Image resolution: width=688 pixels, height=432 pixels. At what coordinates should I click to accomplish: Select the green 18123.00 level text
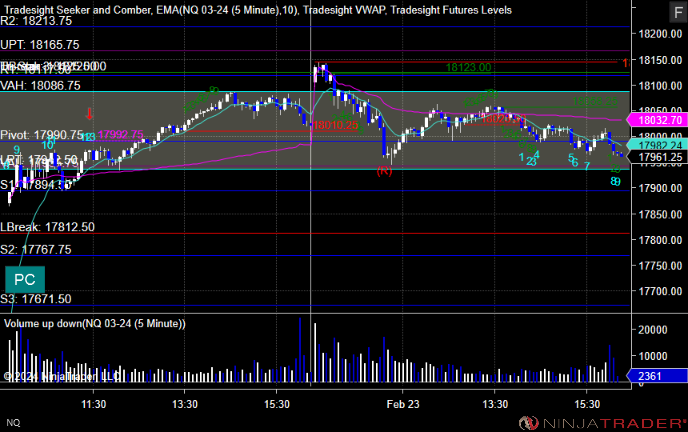coord(468,67)
